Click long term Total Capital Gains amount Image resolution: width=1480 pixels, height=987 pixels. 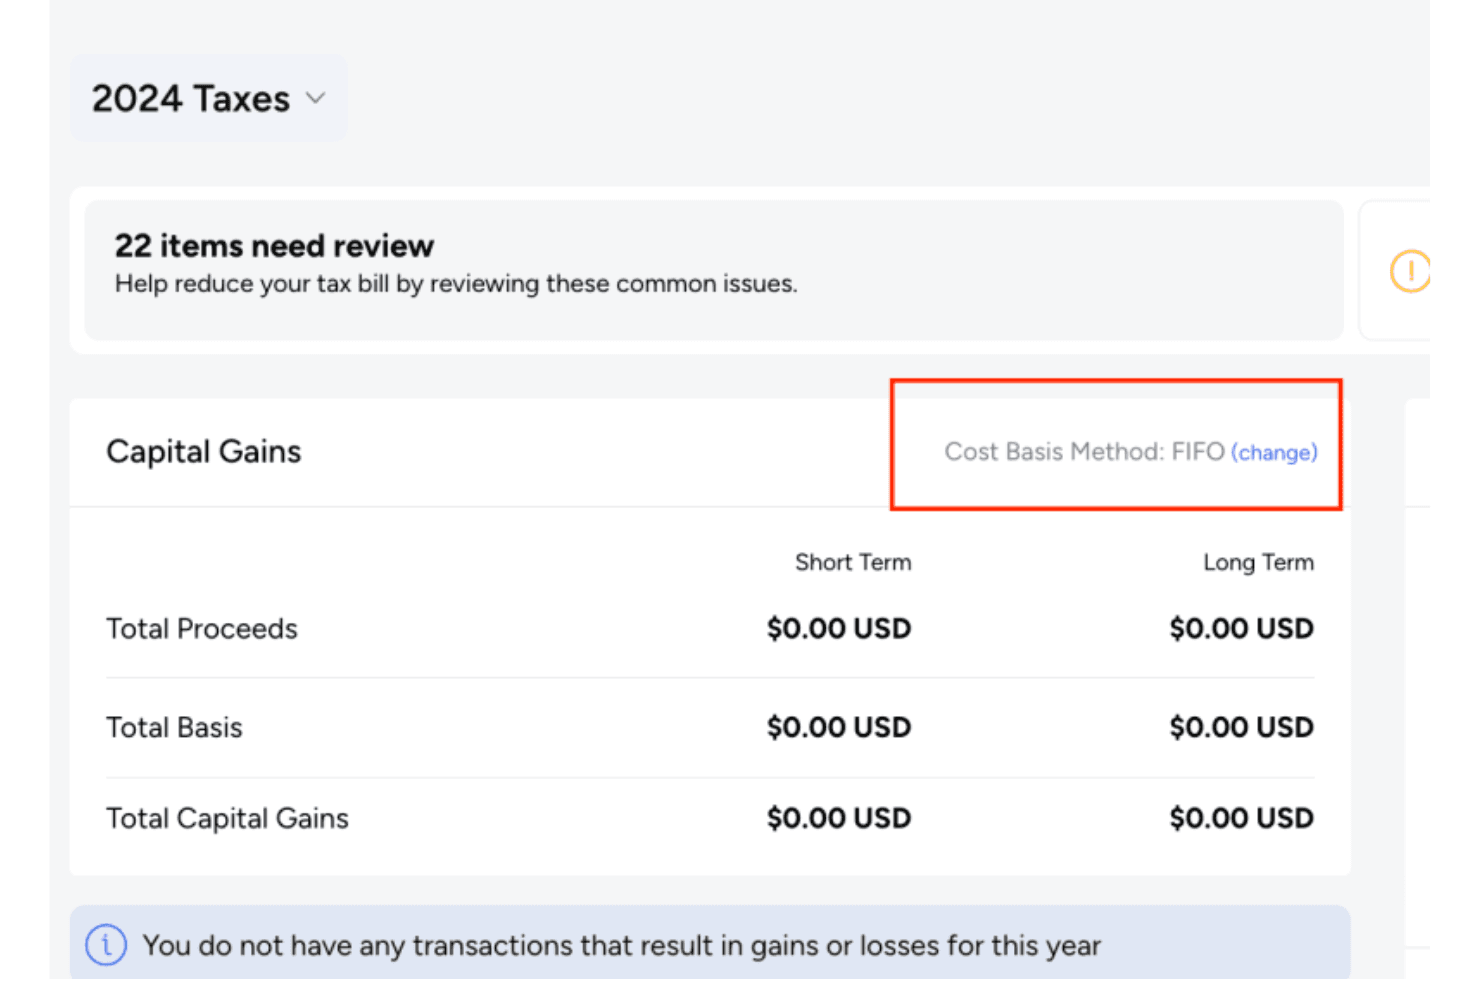1242,818
